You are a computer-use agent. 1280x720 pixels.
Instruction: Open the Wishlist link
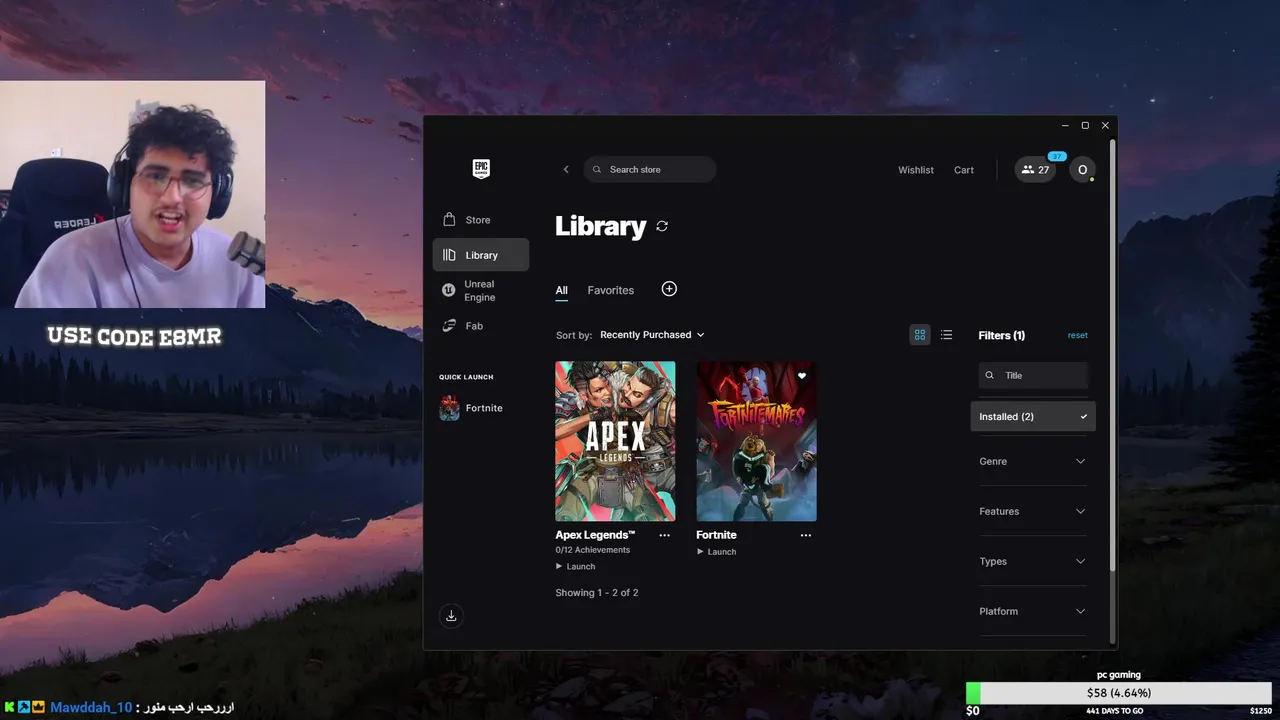pyautogui.click(x=916, y=170)
